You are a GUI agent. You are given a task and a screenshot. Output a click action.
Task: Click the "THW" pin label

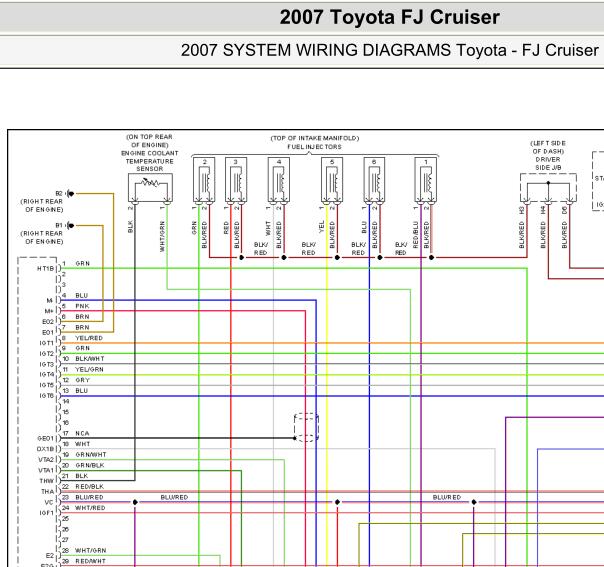[47, 481]
